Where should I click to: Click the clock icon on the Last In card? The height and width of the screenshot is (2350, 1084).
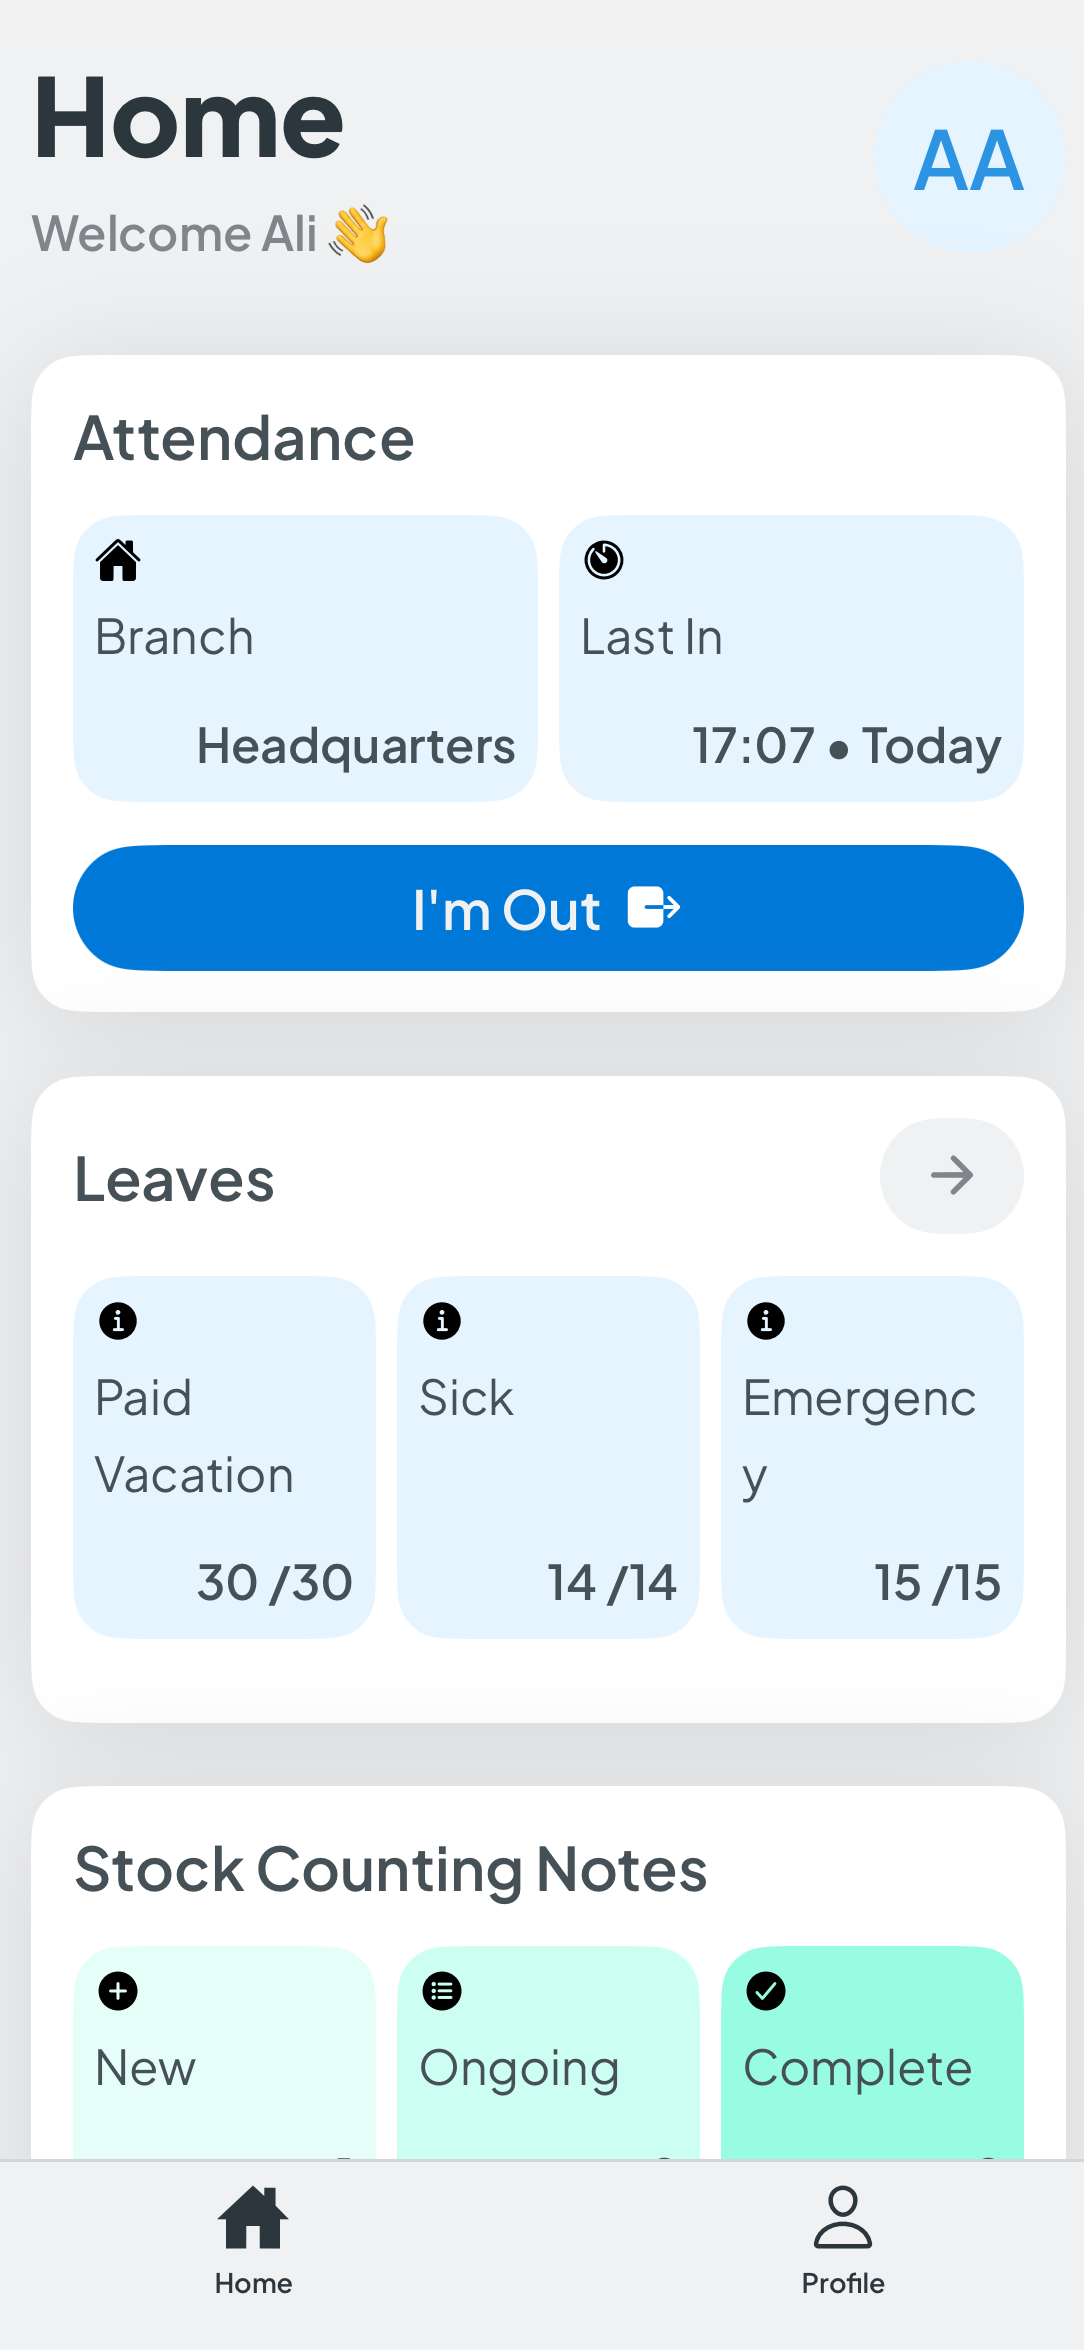tap(603, 560)
